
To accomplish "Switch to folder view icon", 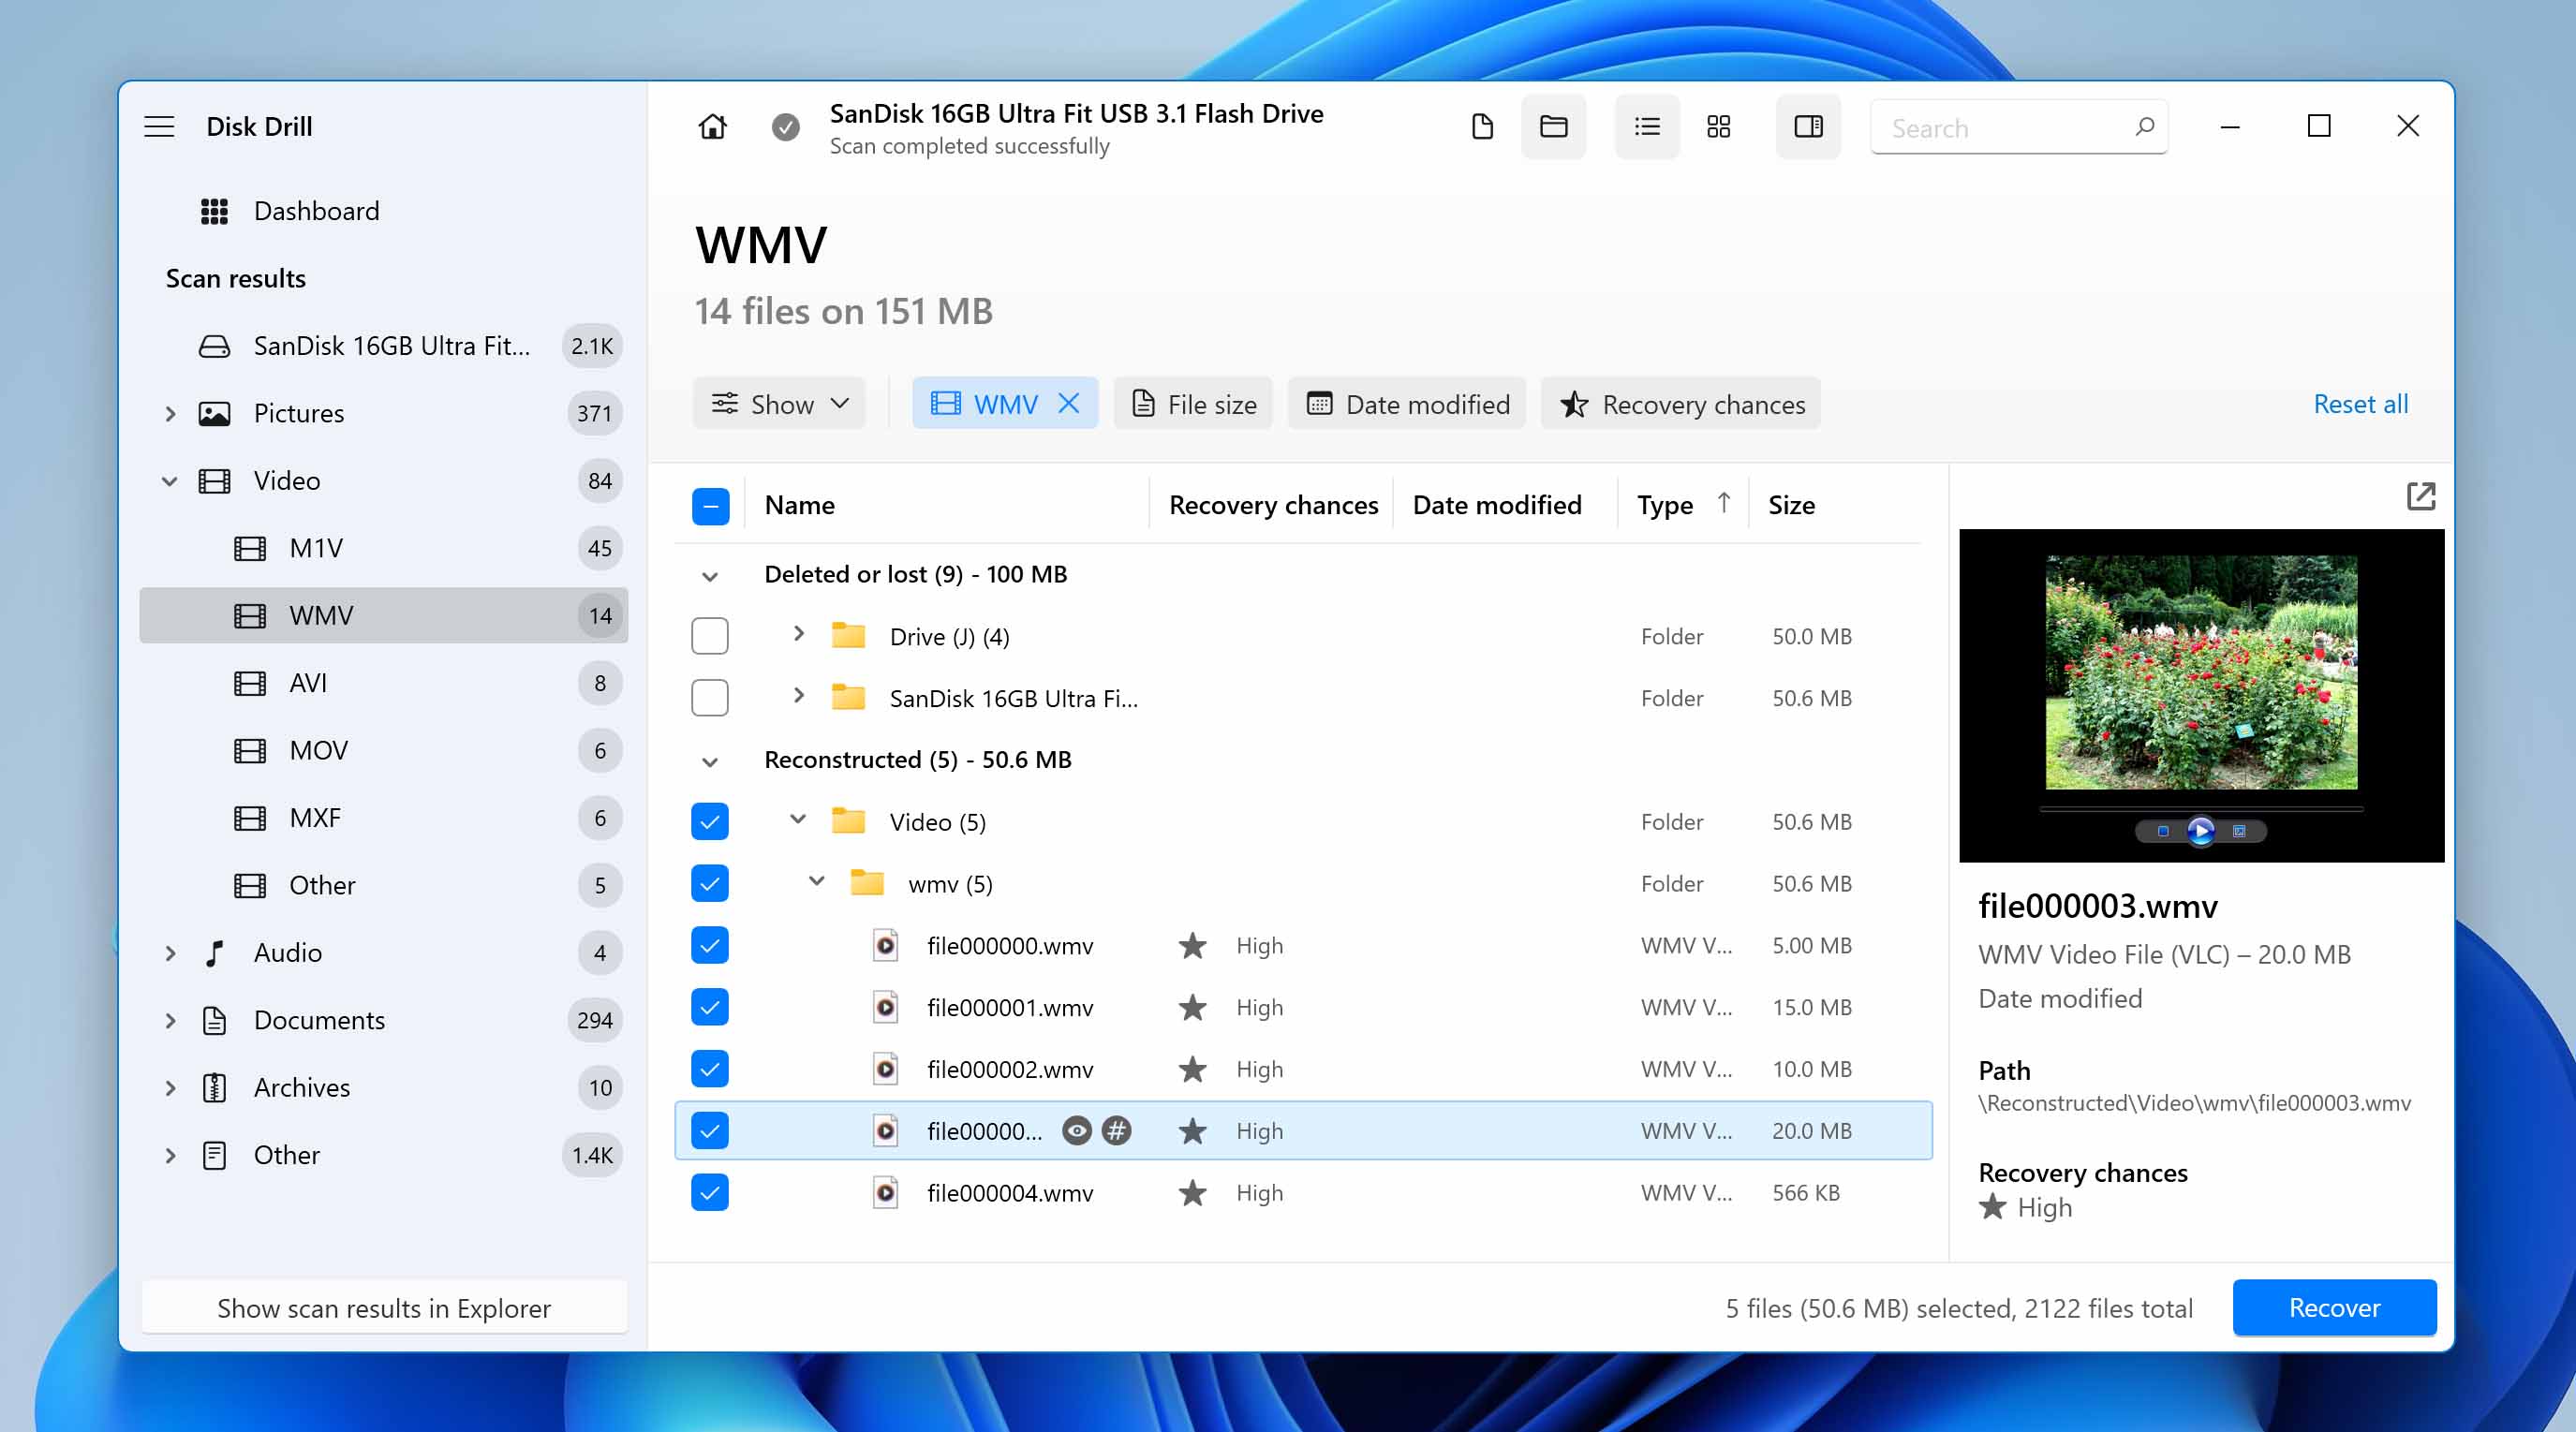I will (1553, 126).
